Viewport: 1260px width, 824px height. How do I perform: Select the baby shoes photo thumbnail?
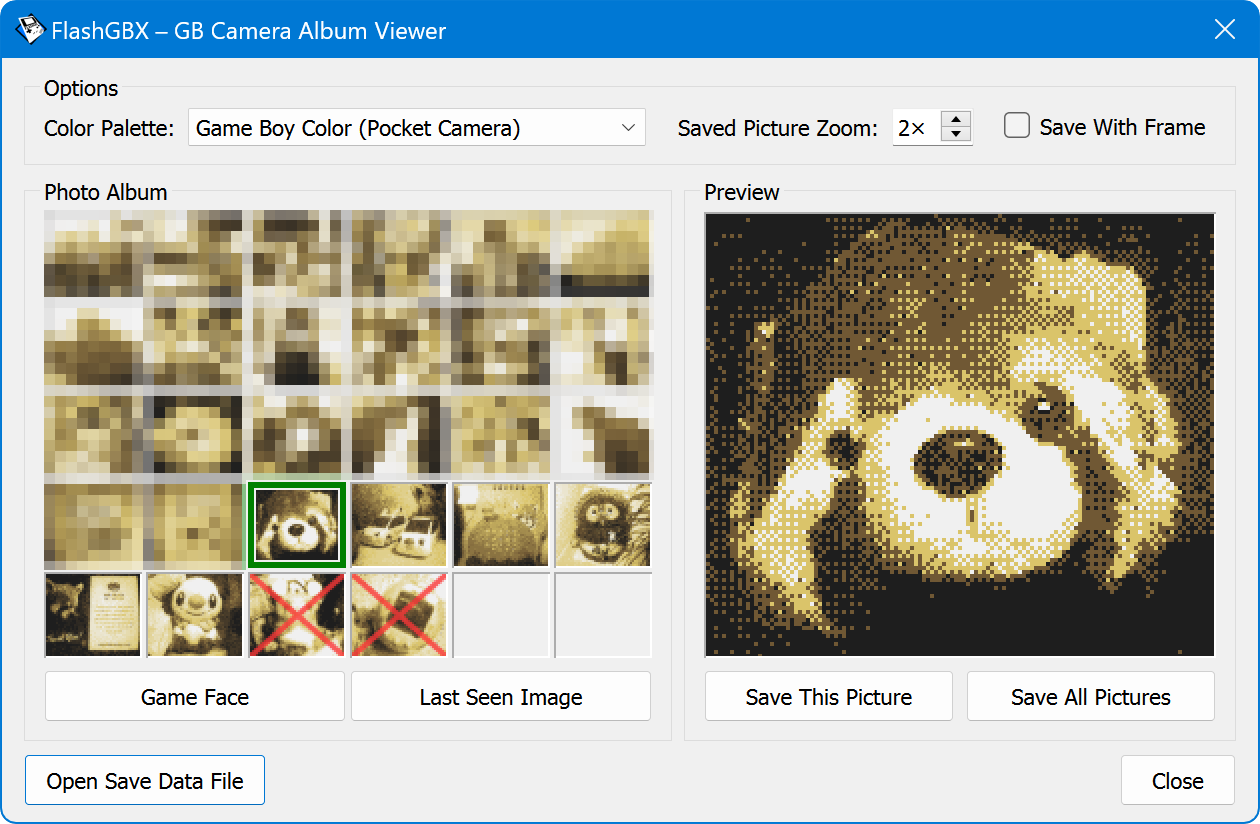tap(398, 524)
